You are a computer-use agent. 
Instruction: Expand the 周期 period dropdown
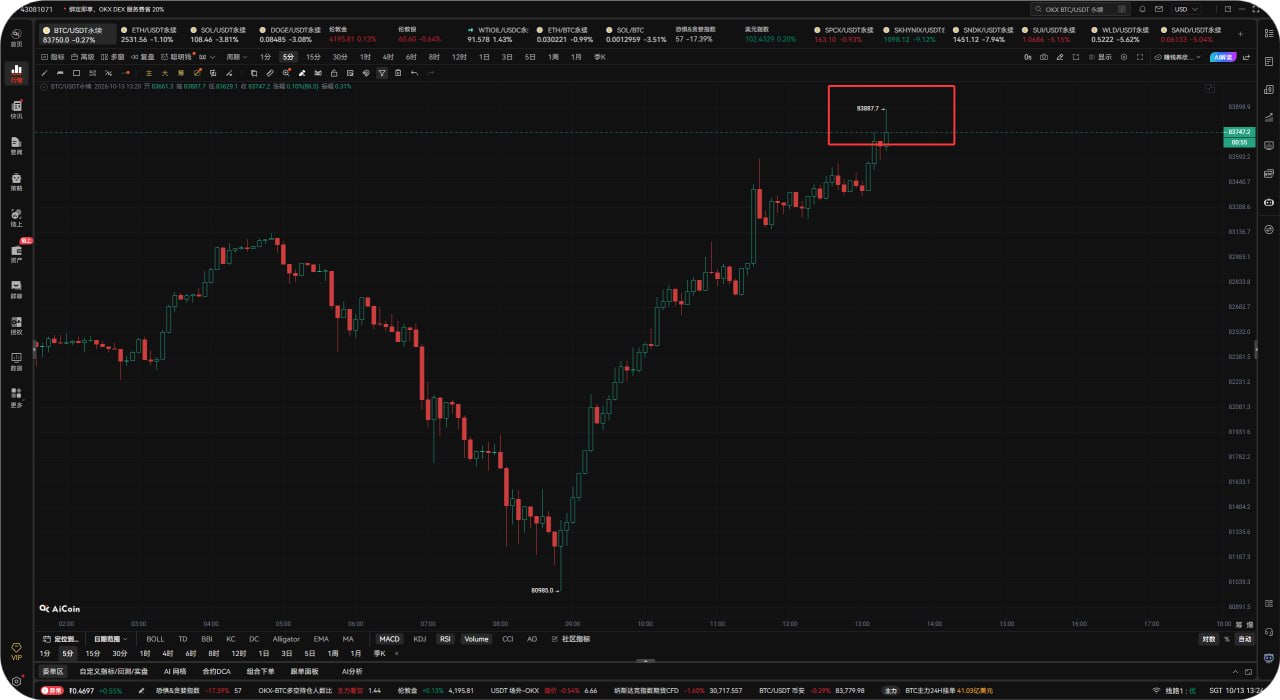[x=236, y=57]
